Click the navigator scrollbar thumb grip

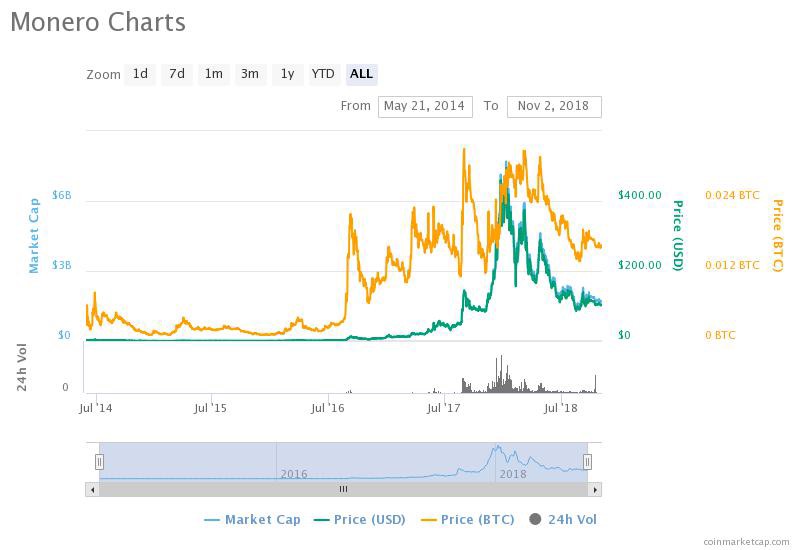tap(343, 489)
